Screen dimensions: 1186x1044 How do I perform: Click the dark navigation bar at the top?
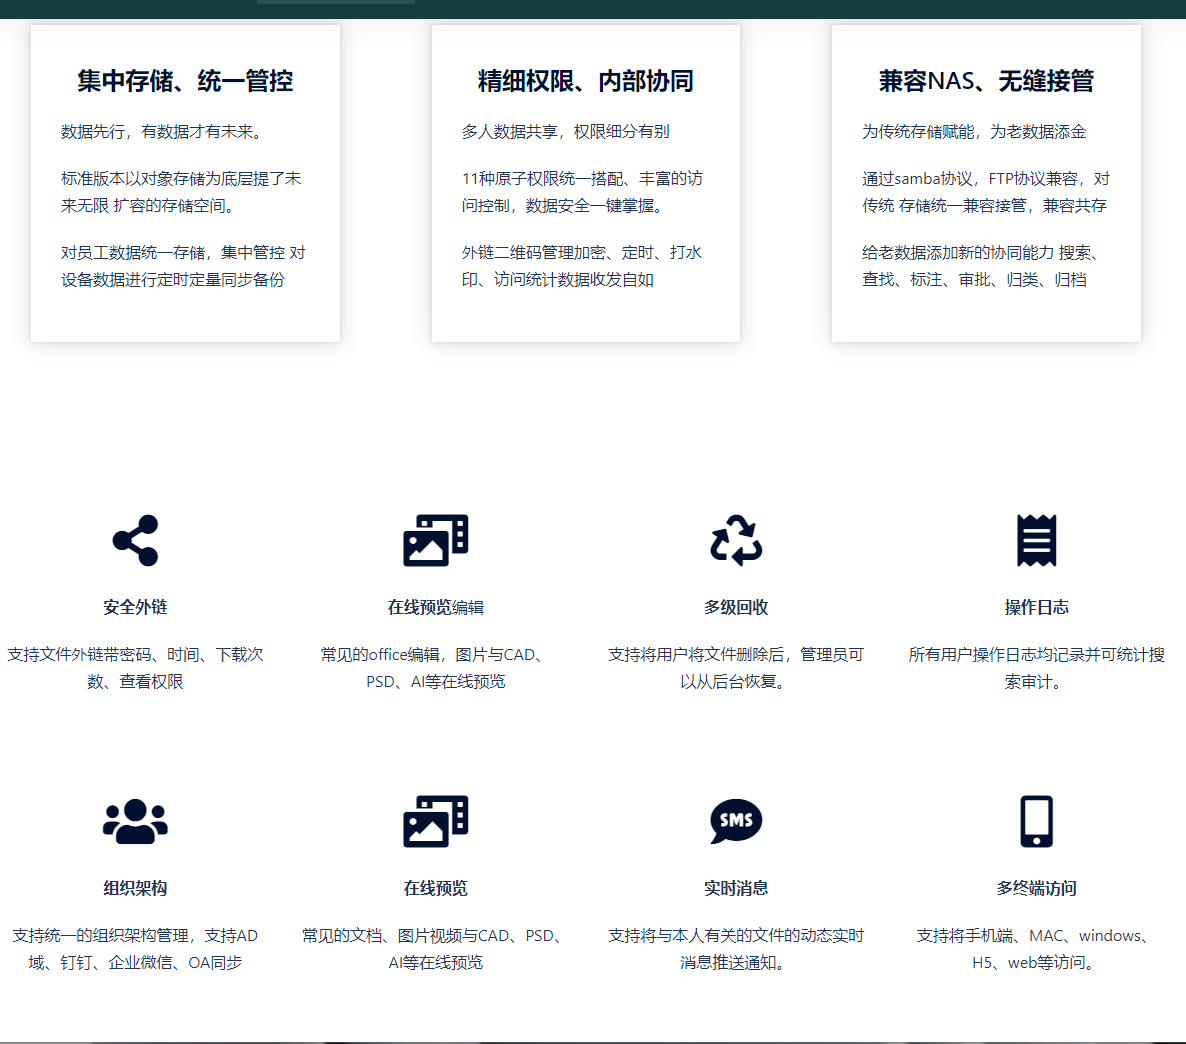pos(593,8)
